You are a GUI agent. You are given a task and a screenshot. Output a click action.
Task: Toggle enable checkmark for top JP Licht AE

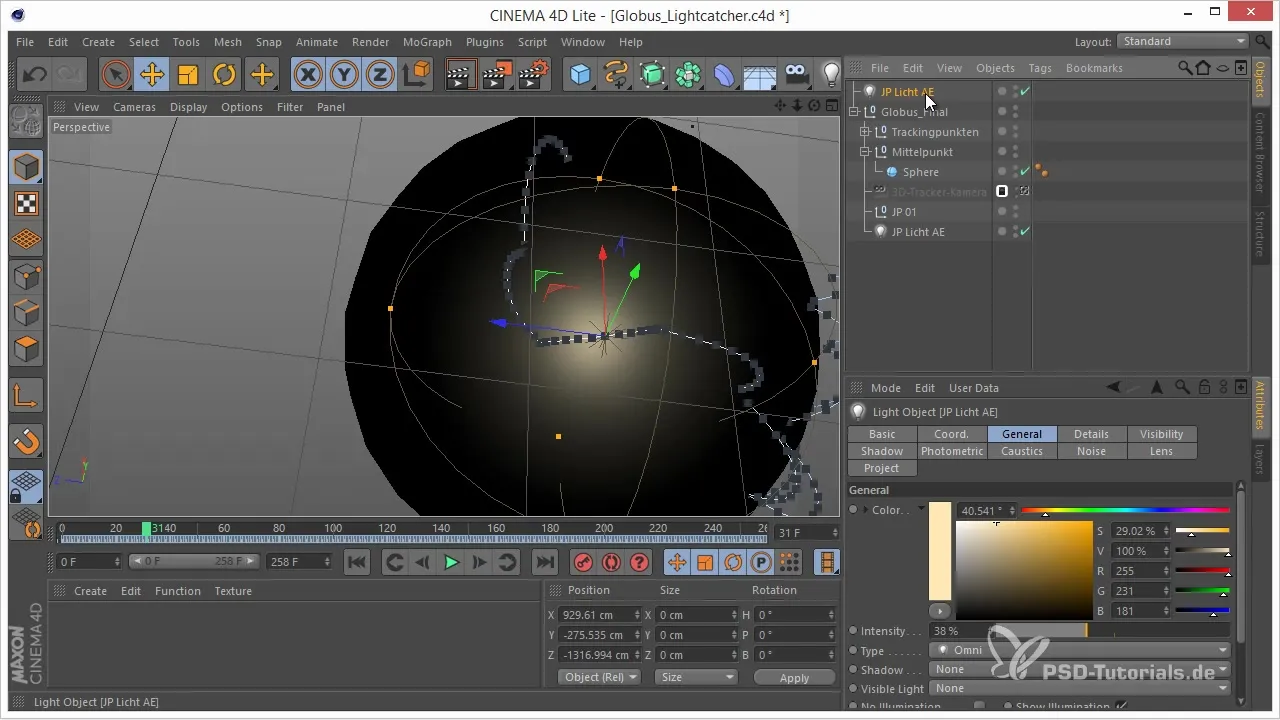coord(1026,91)
